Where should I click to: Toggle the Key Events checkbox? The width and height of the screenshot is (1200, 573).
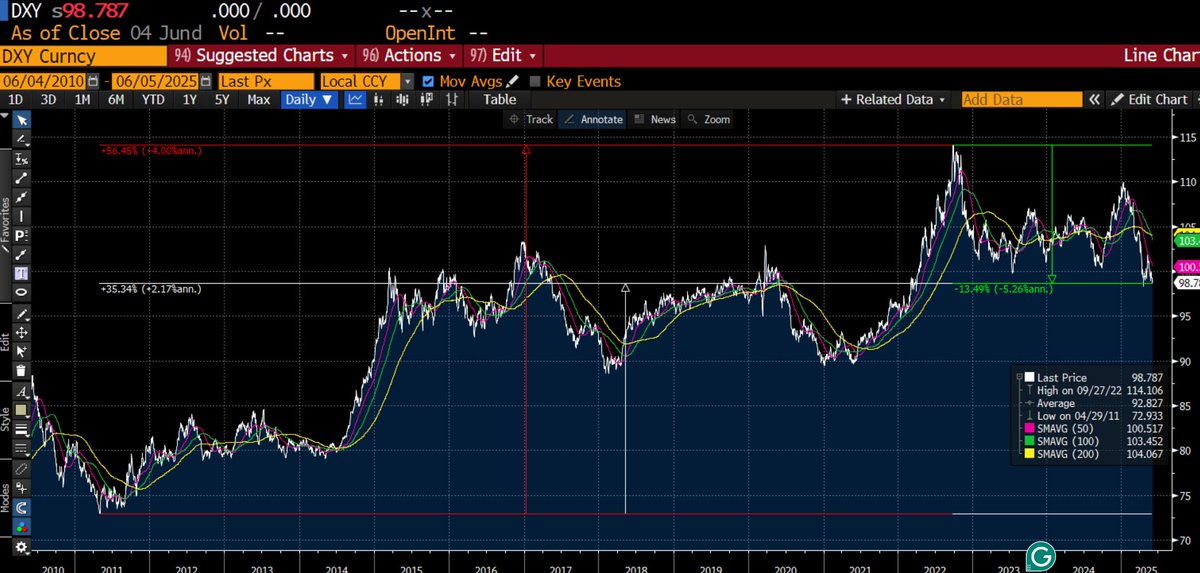tap(535, 81)
